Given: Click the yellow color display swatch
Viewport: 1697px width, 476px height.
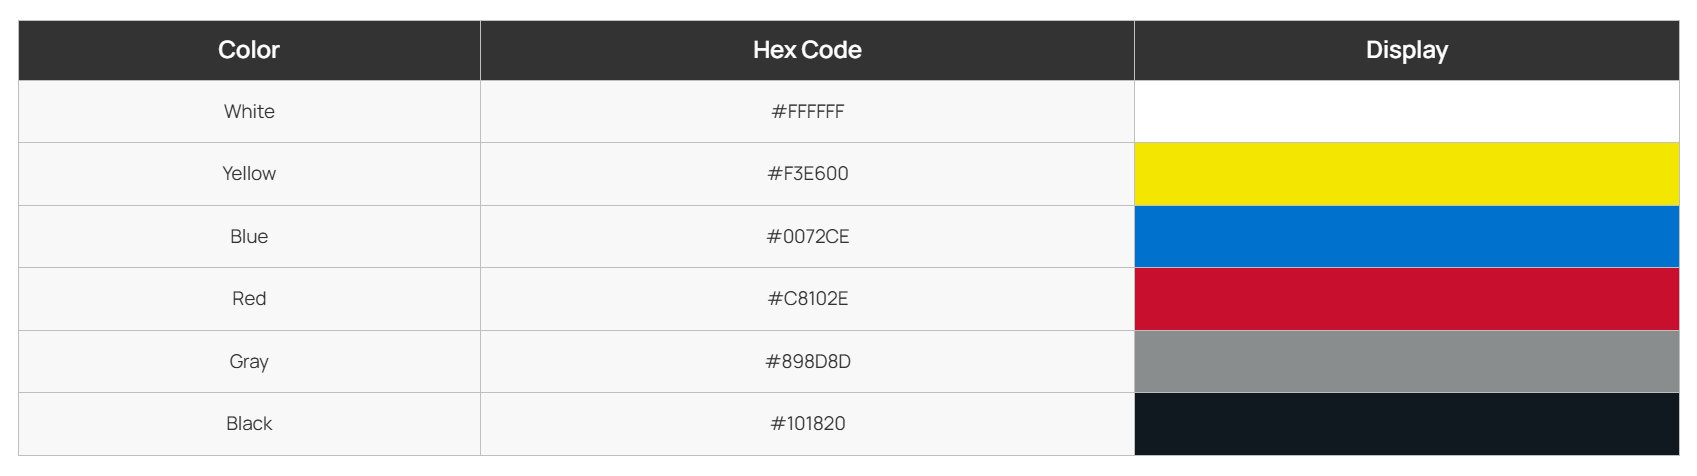Looking at the screenshot, I should point(1406,174).
